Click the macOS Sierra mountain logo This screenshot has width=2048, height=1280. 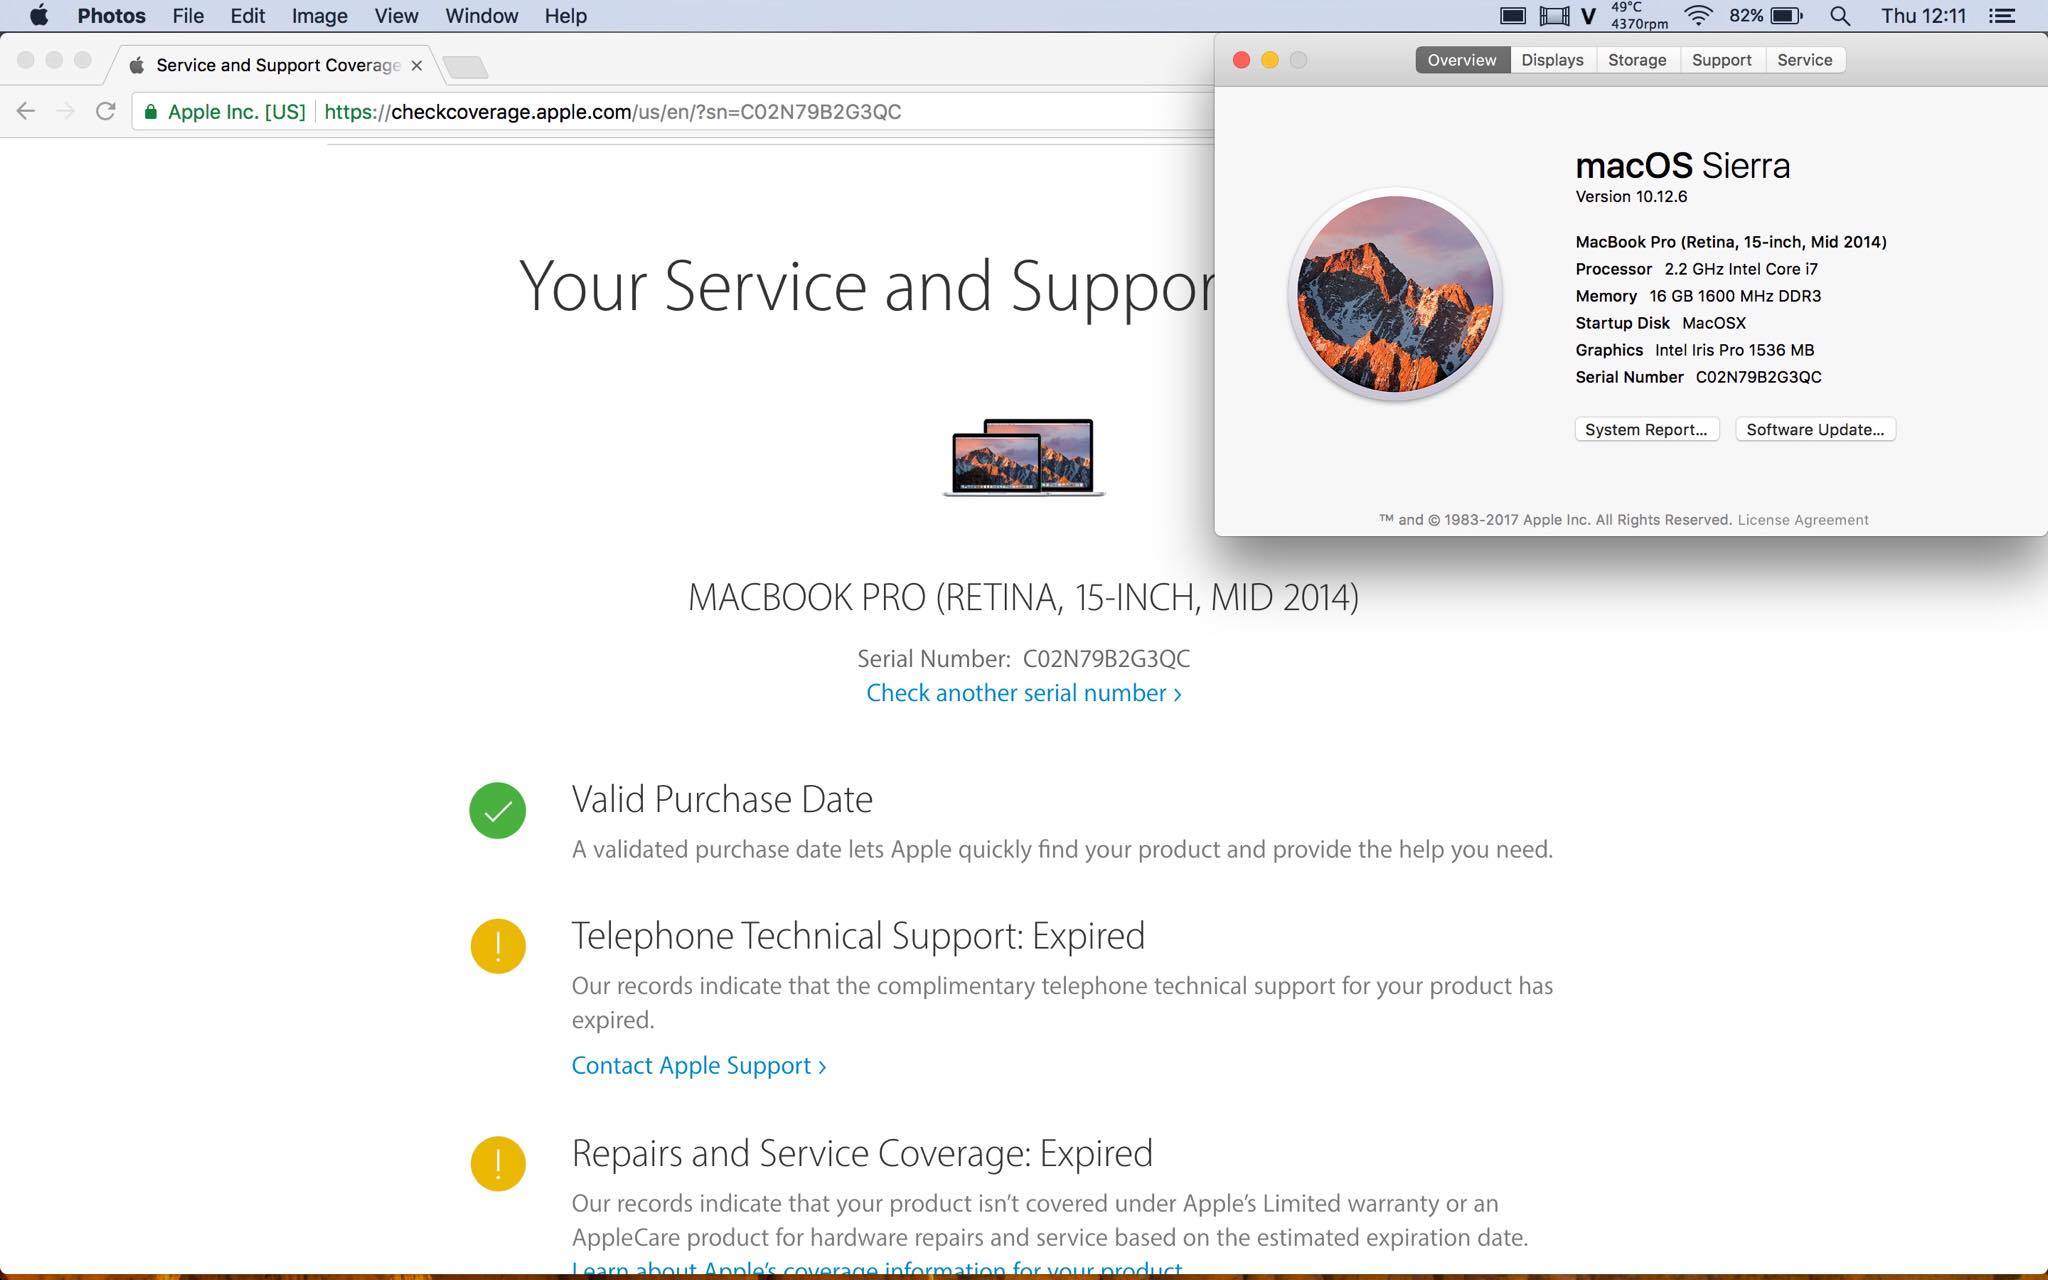(1395, 294)
